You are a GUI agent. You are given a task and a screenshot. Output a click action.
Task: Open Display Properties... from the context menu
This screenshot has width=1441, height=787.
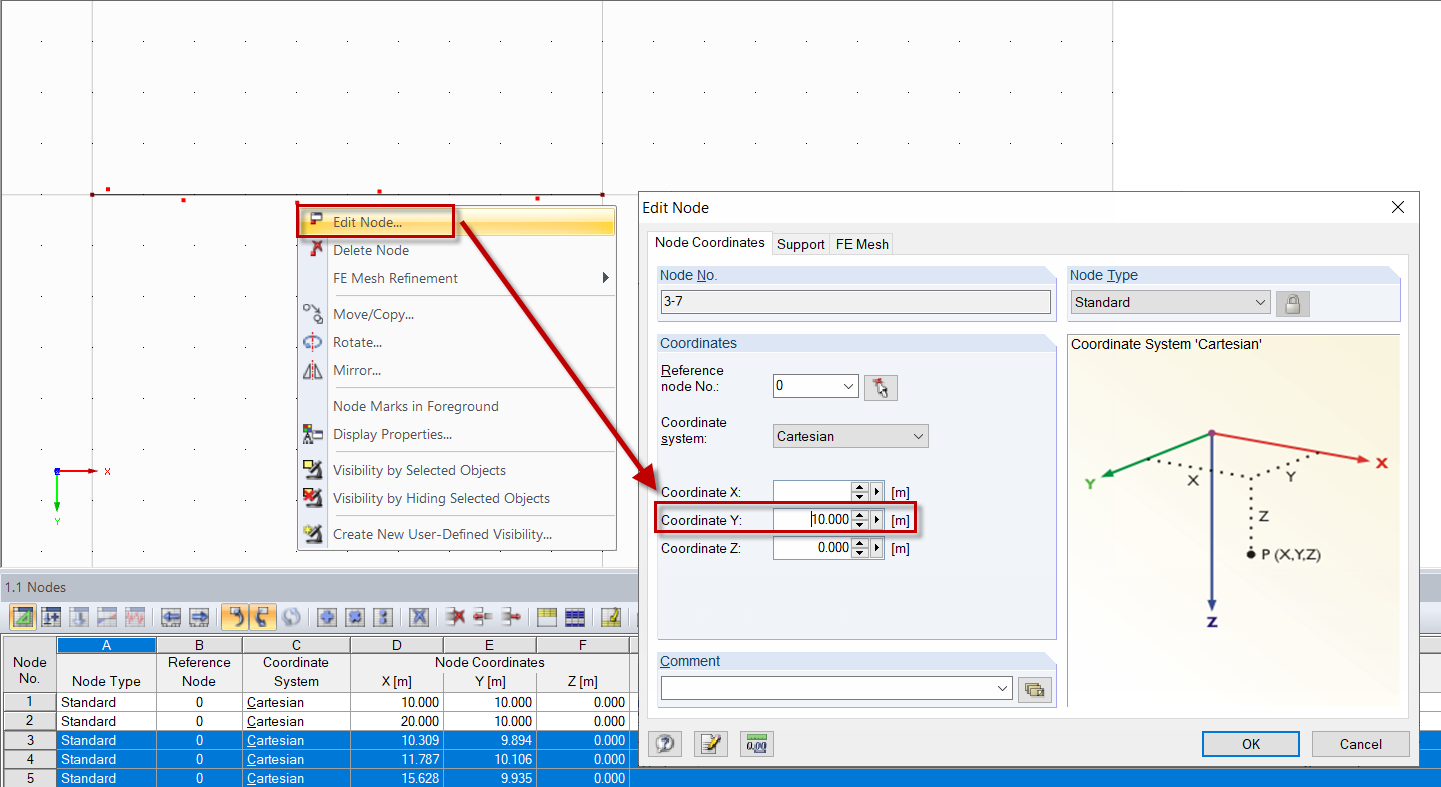pyautogui.click(x=457, y=434)
